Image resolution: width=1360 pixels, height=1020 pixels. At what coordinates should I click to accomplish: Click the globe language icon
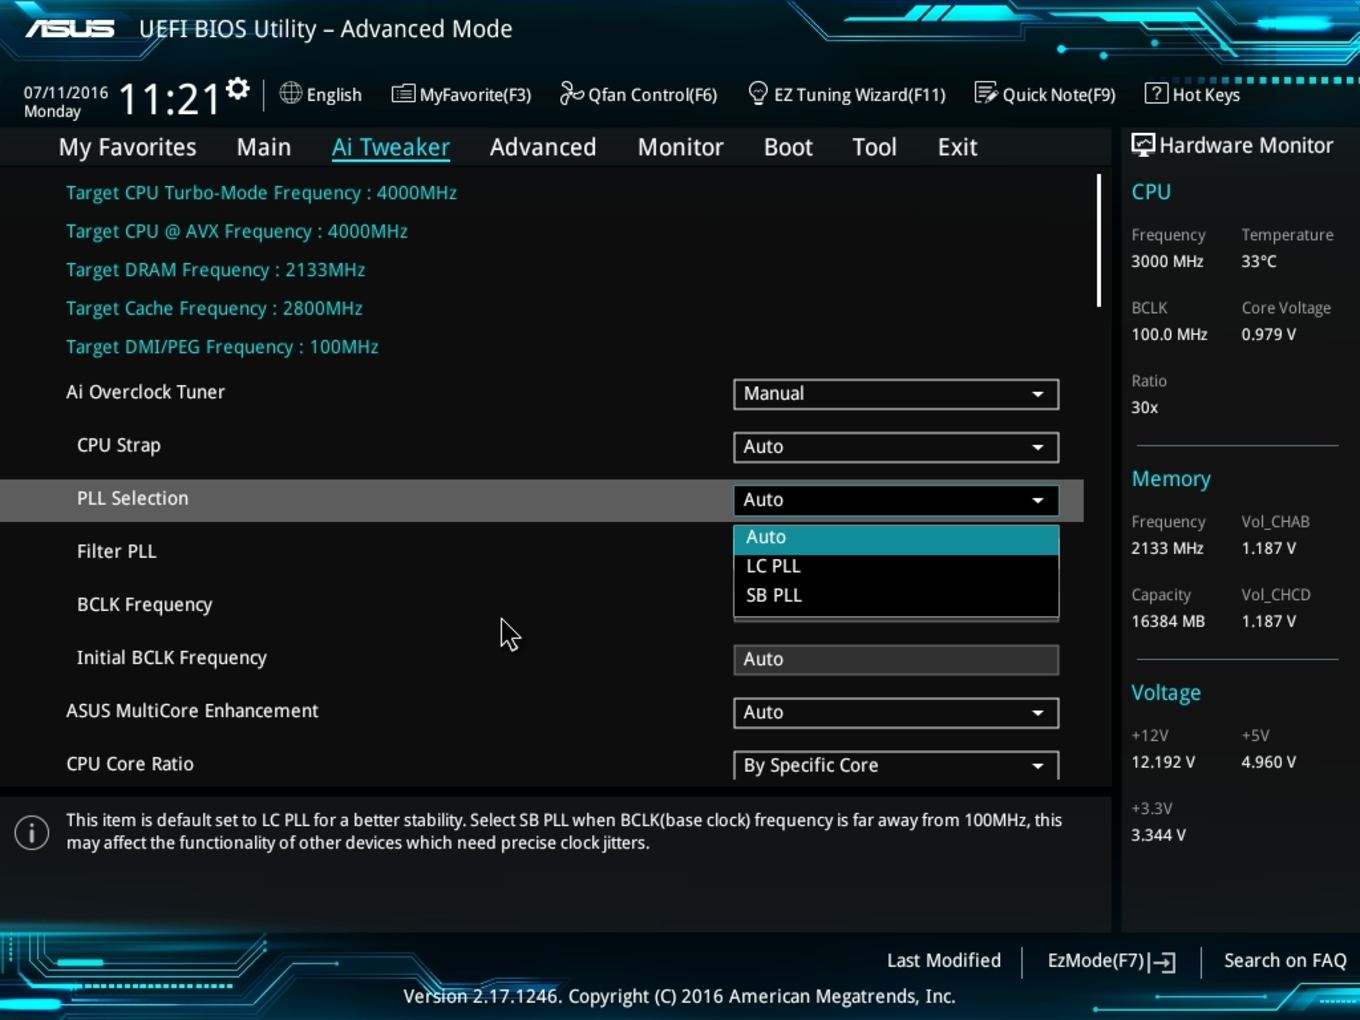290,93
